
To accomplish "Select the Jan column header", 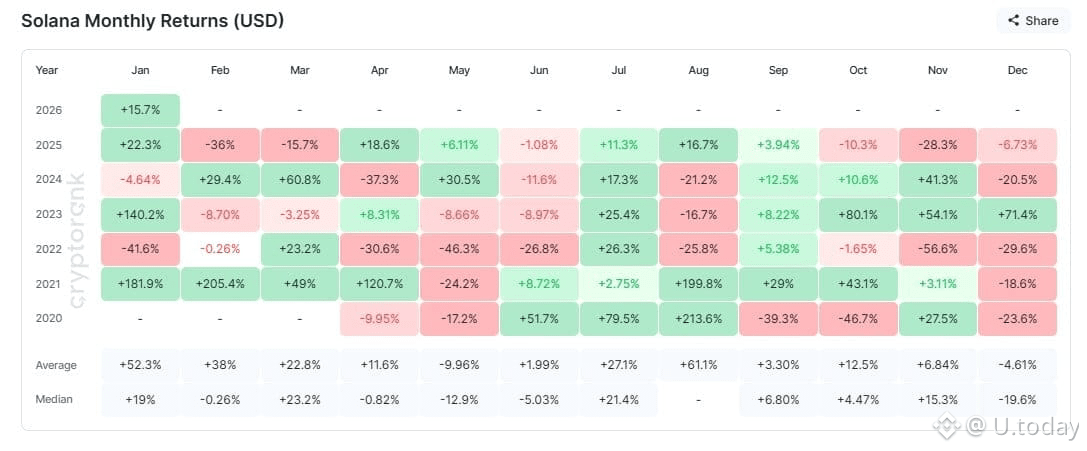I will coord(140,70).
